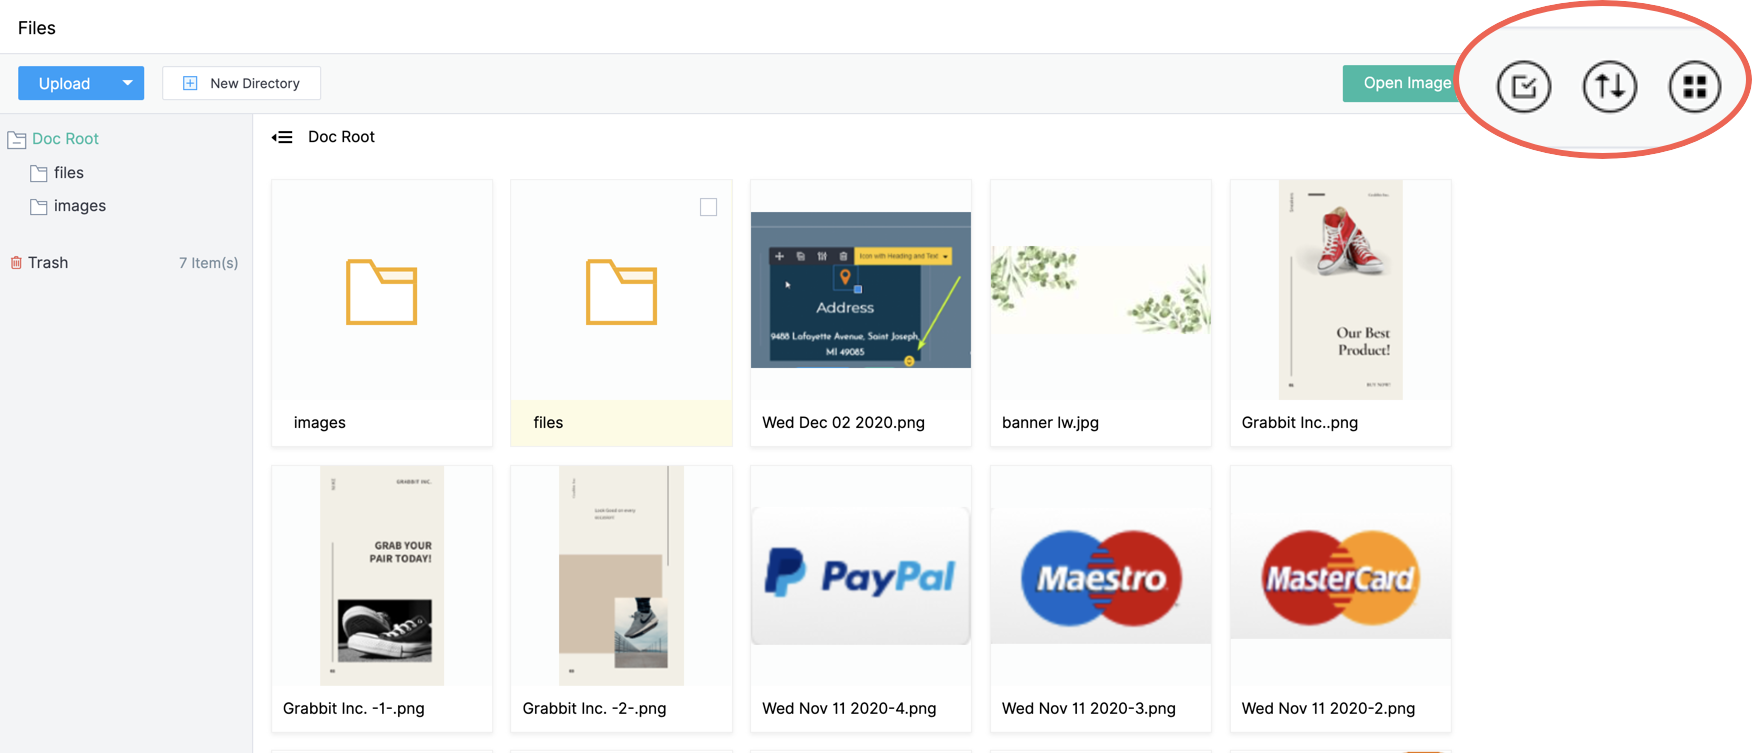The height and width of the screenshot is (753, 1752).
Task: Select the Grabbit Inc. -1-.png thumbnail
Action: 382,576
